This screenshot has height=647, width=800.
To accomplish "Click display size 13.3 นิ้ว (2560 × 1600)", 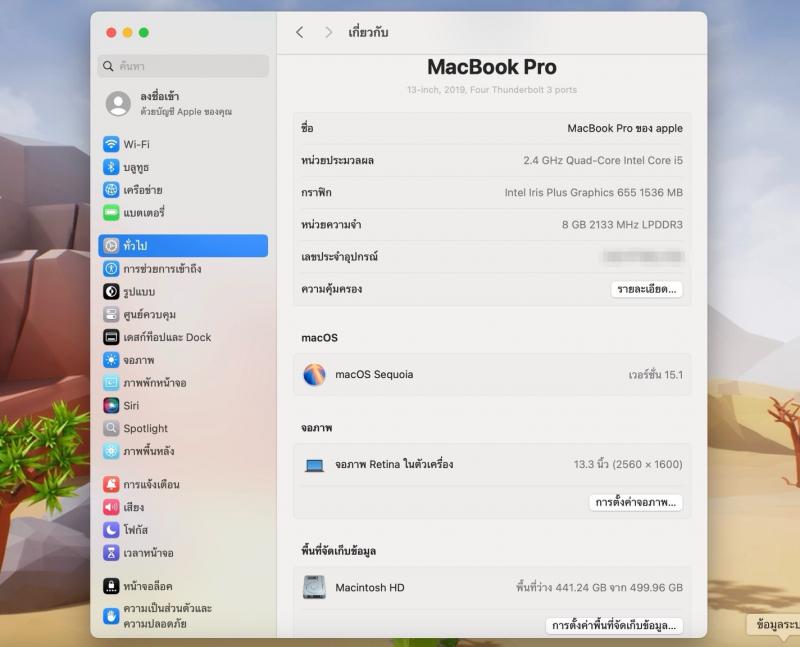I will [x=628, y=464].
